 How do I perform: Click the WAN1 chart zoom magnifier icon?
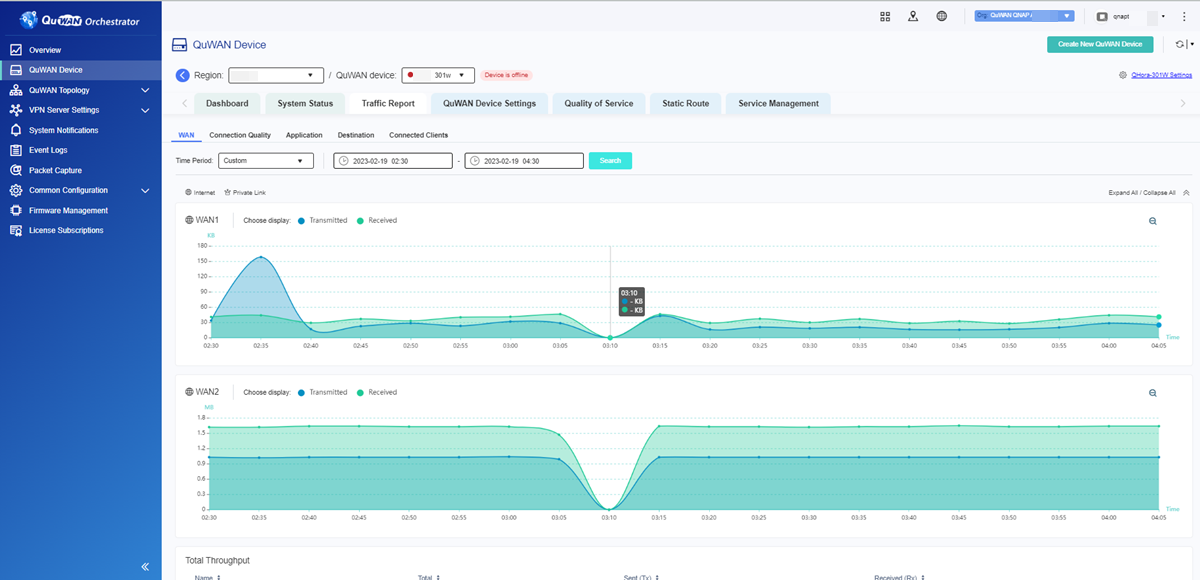pos(1153,221)
